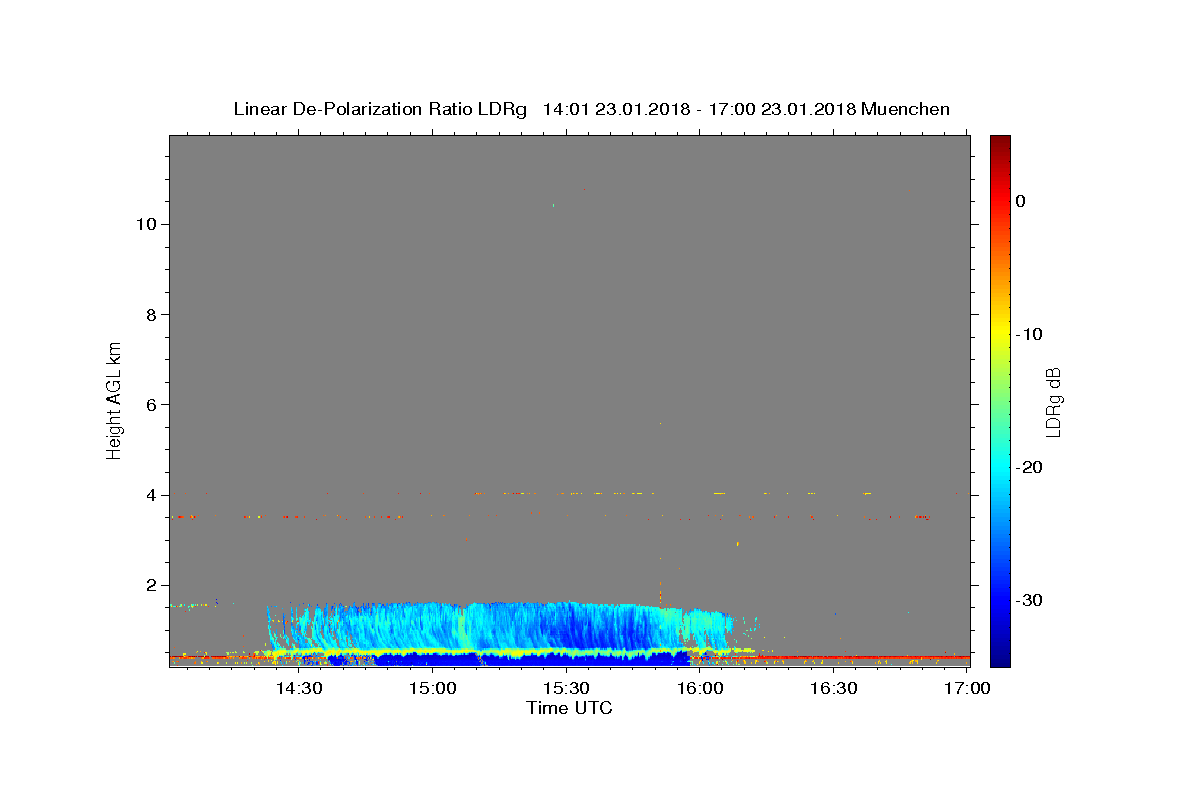
Task: Click the 'Muenchen' location in the title
Action: coord(905,109)
